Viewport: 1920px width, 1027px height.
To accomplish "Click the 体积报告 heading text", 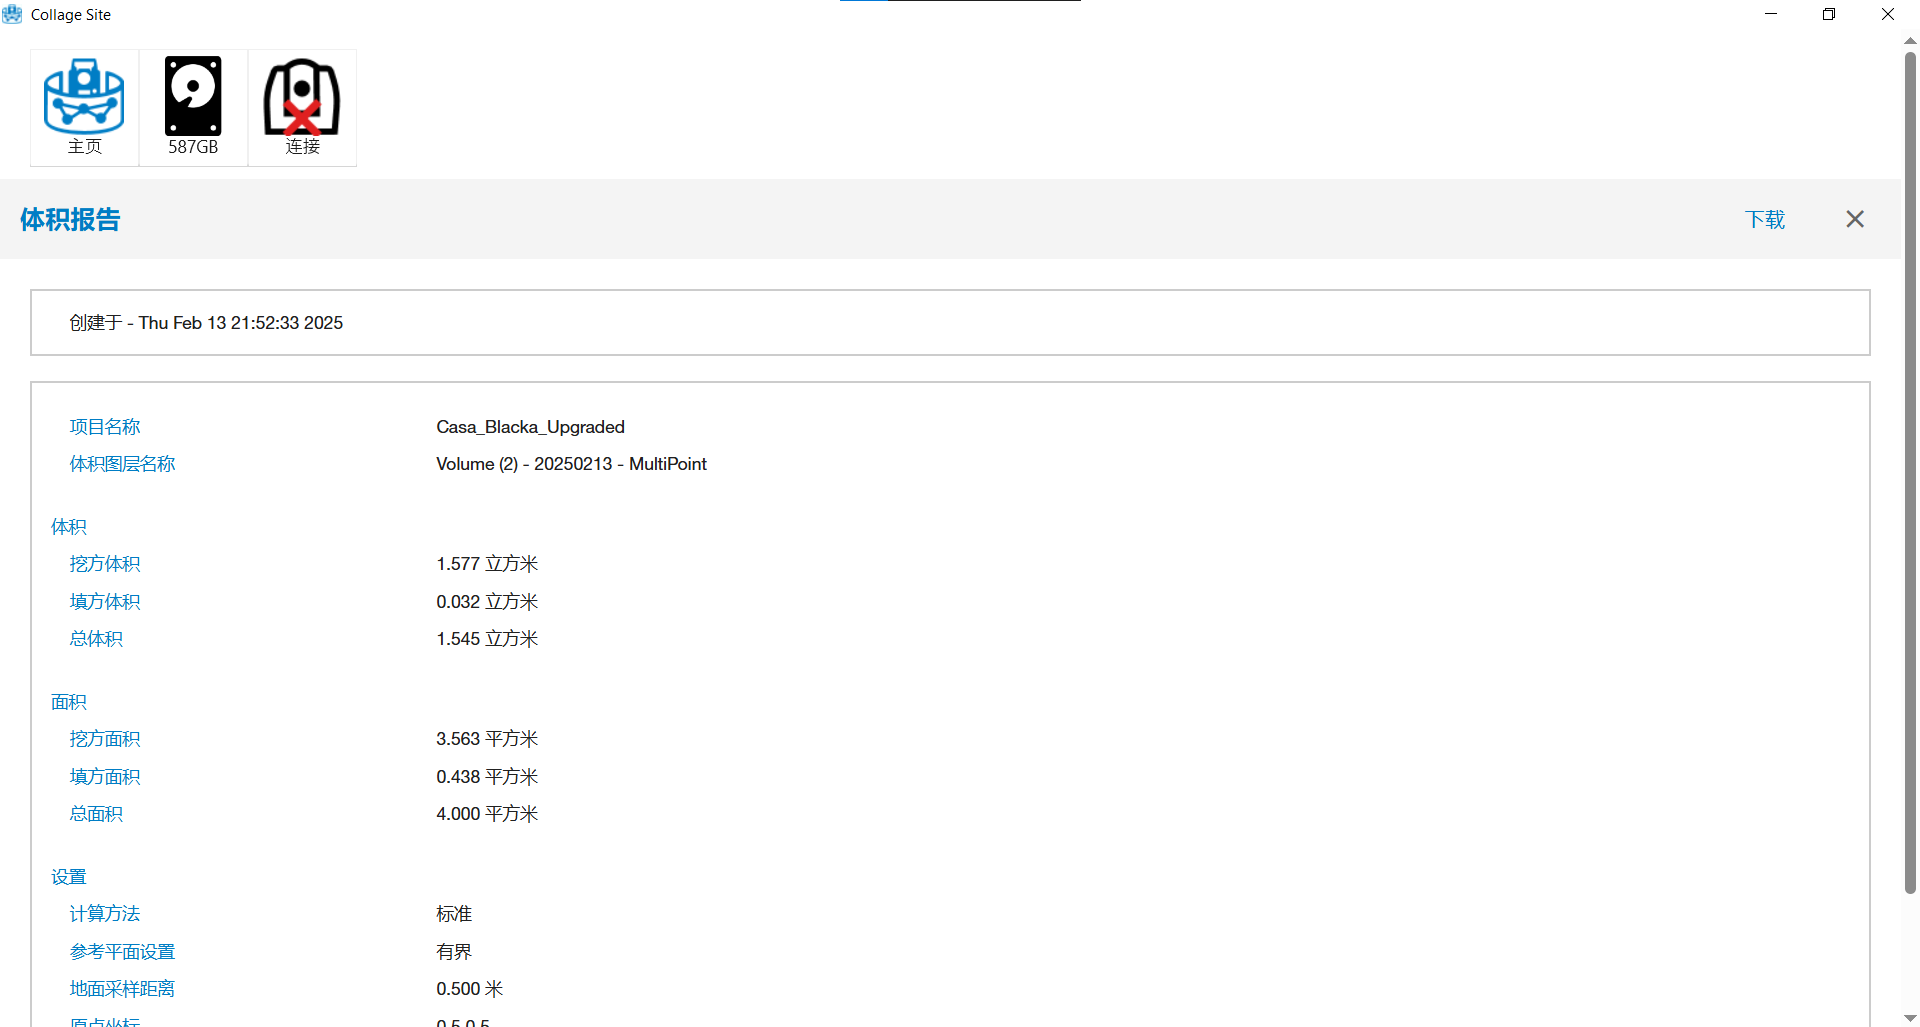I will click(70, 220).
